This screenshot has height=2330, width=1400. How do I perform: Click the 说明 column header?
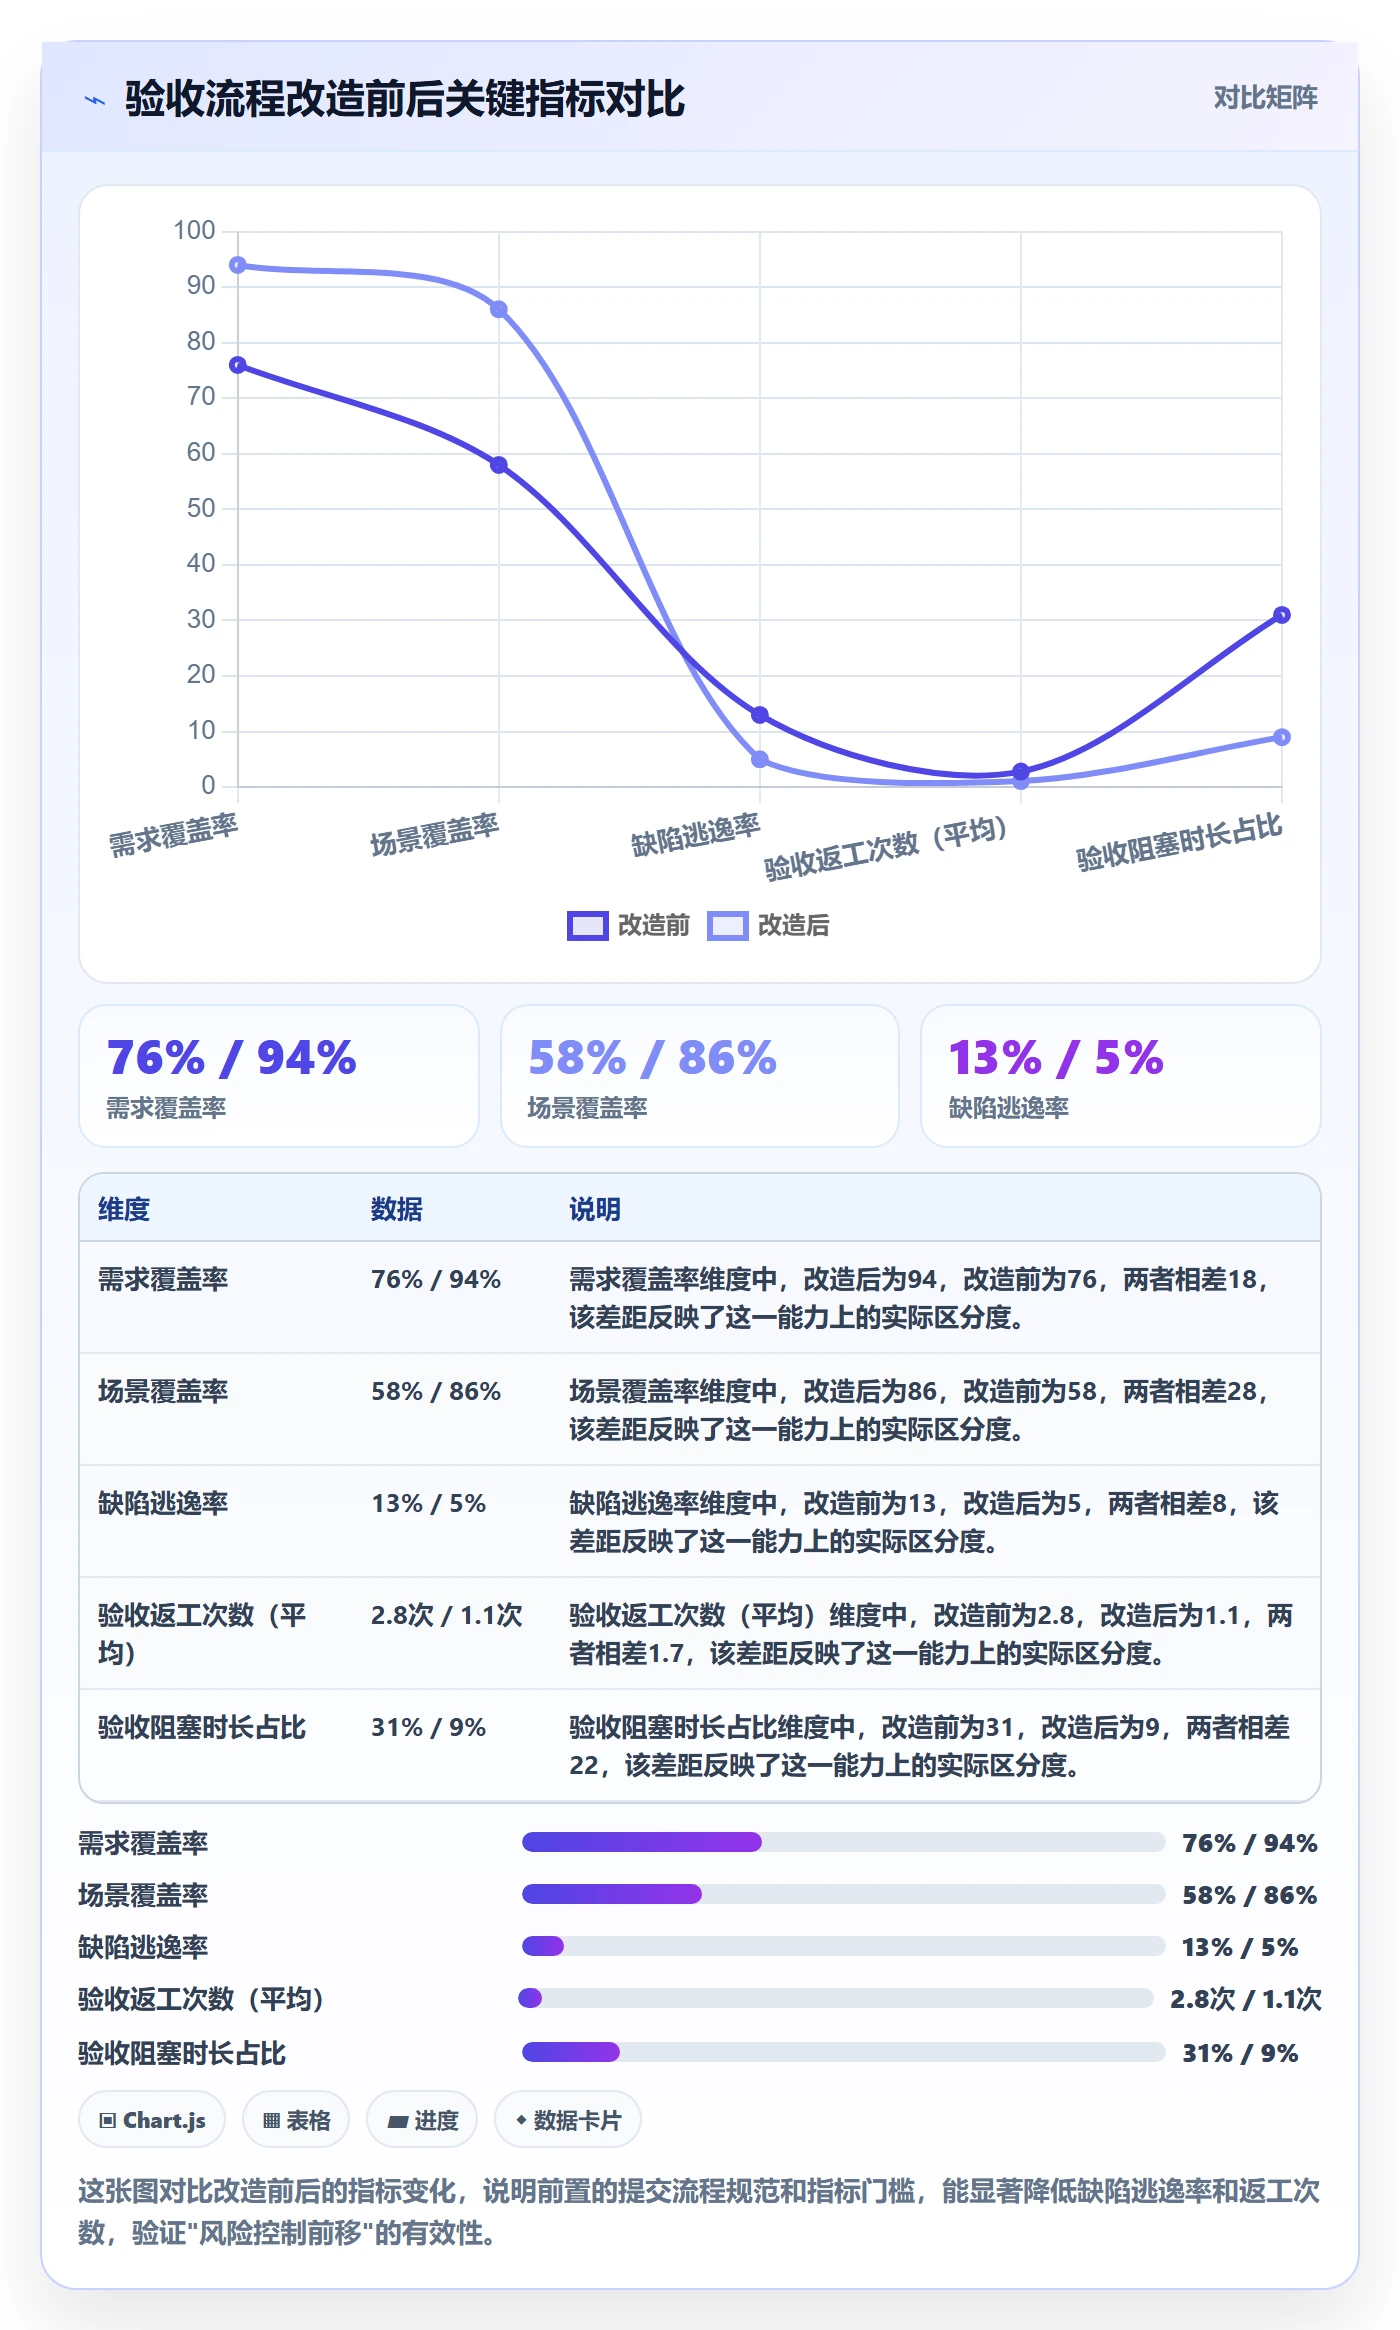pos(595,1209)
